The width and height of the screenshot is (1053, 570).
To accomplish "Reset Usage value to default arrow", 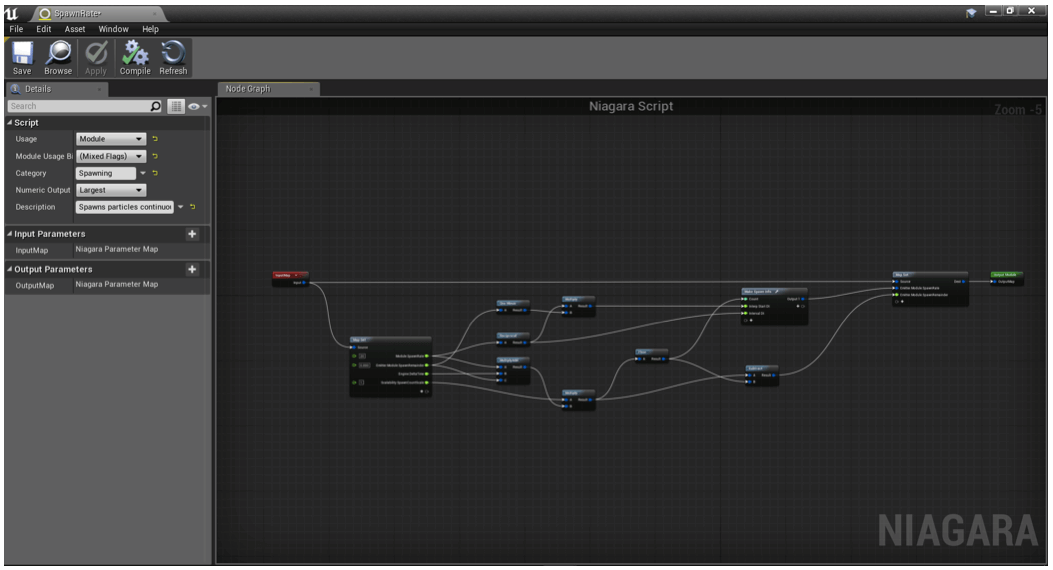I will coord(155,139).
